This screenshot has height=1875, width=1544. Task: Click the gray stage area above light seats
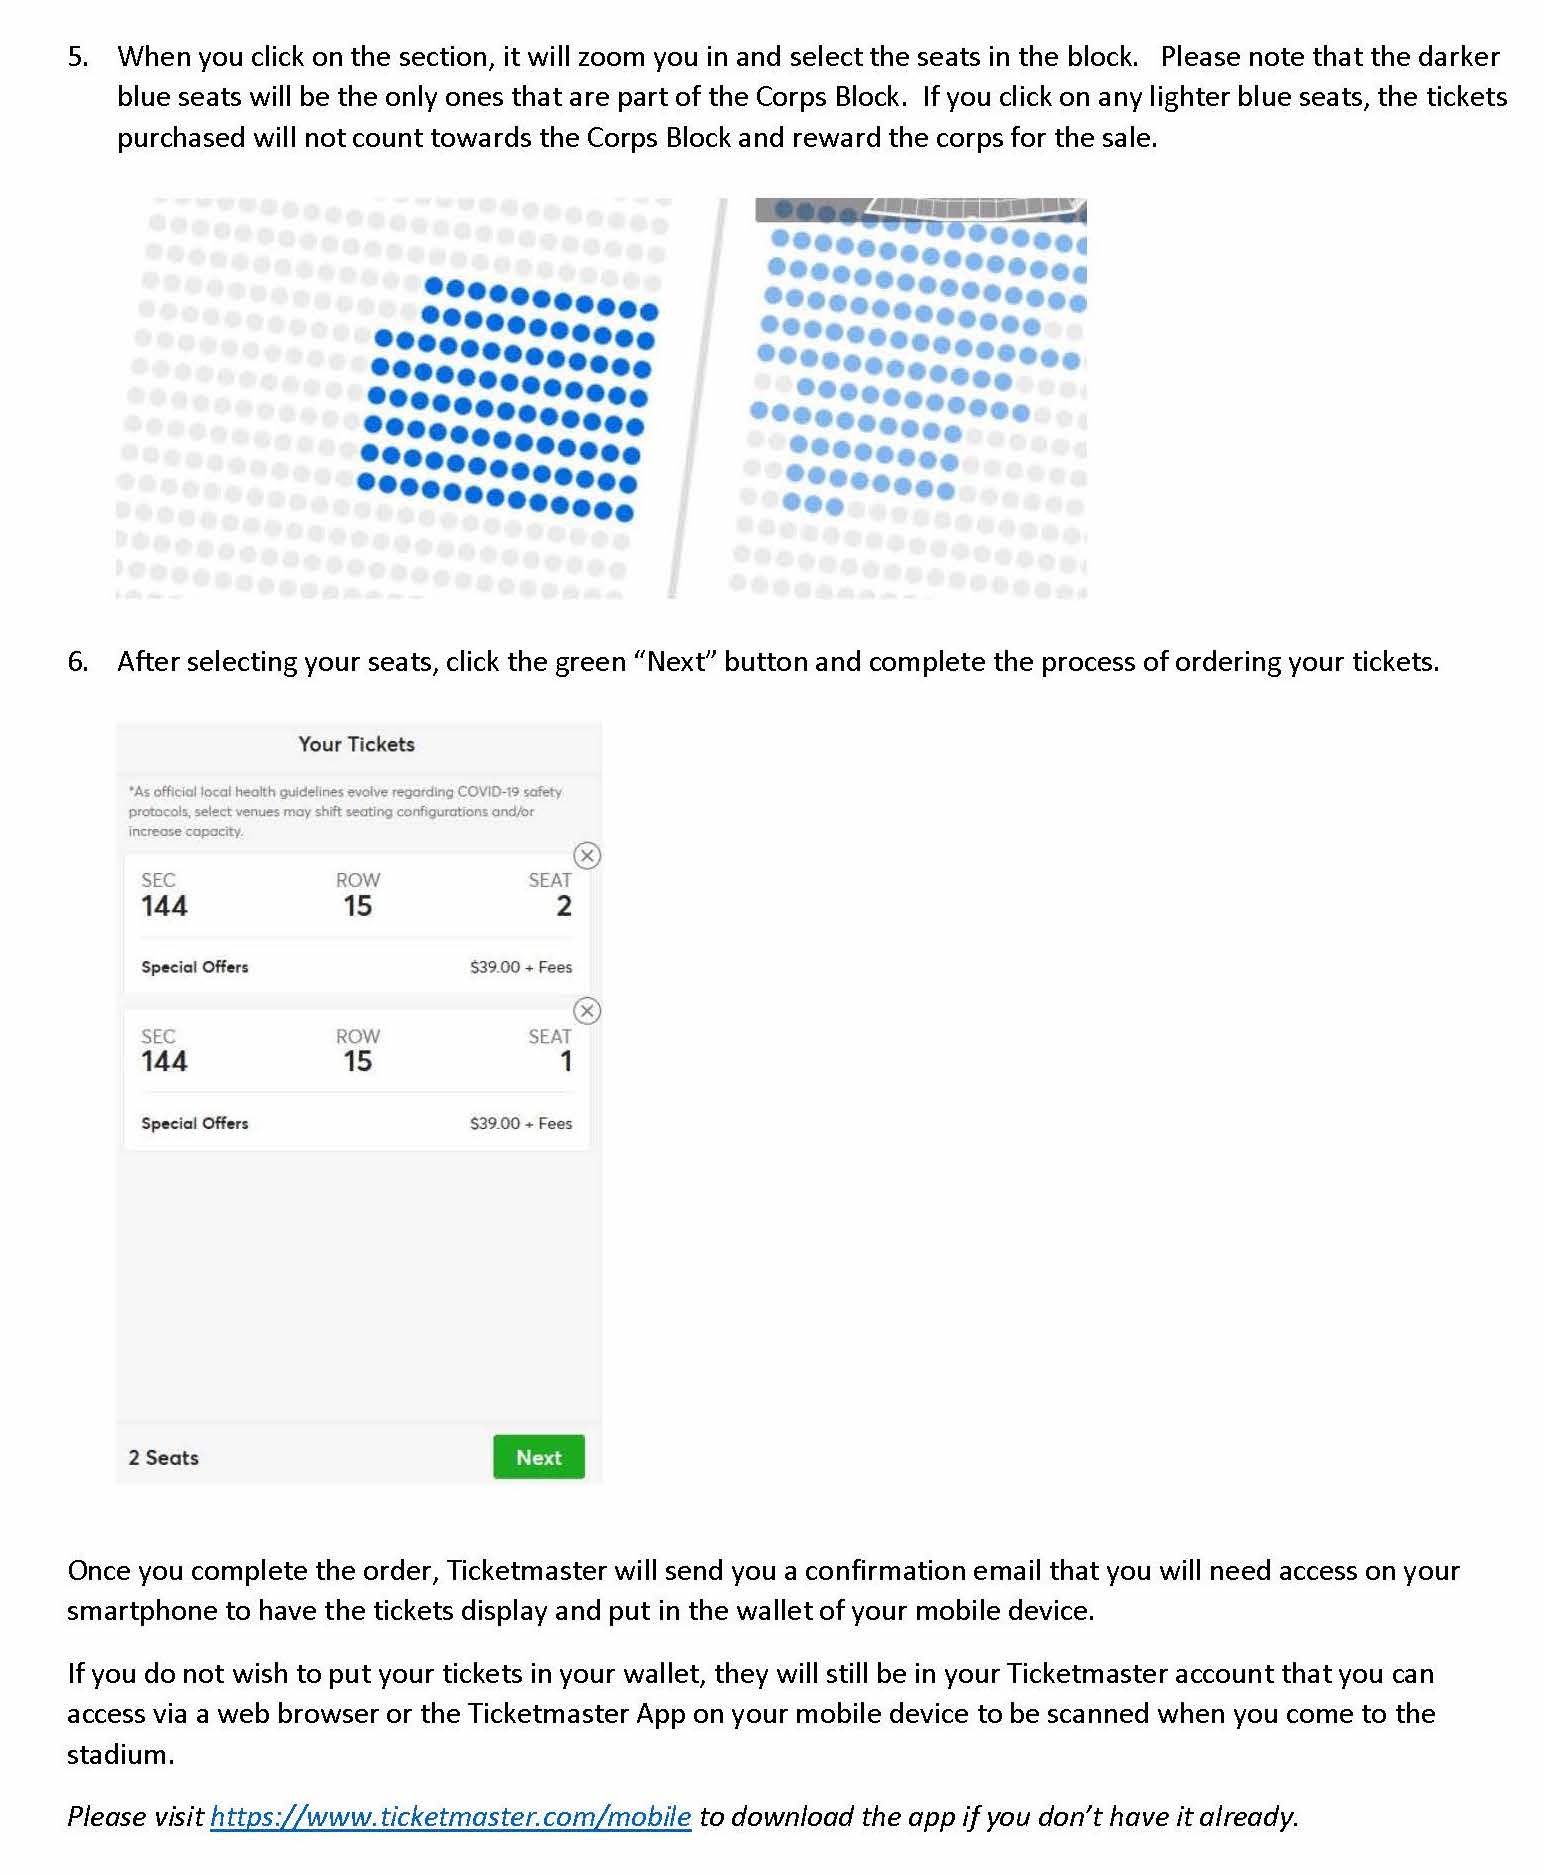[920, 209]
